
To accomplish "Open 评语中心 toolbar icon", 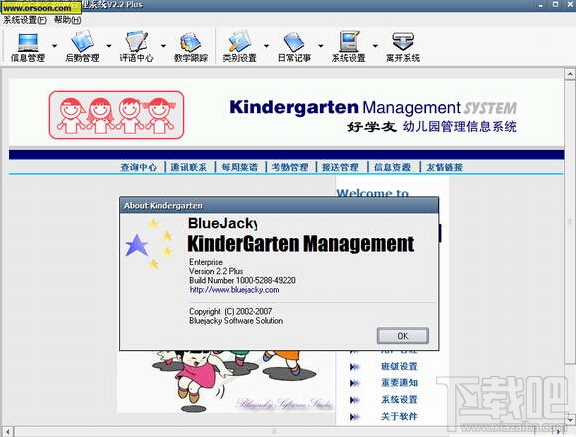I will tap(136, 47).
